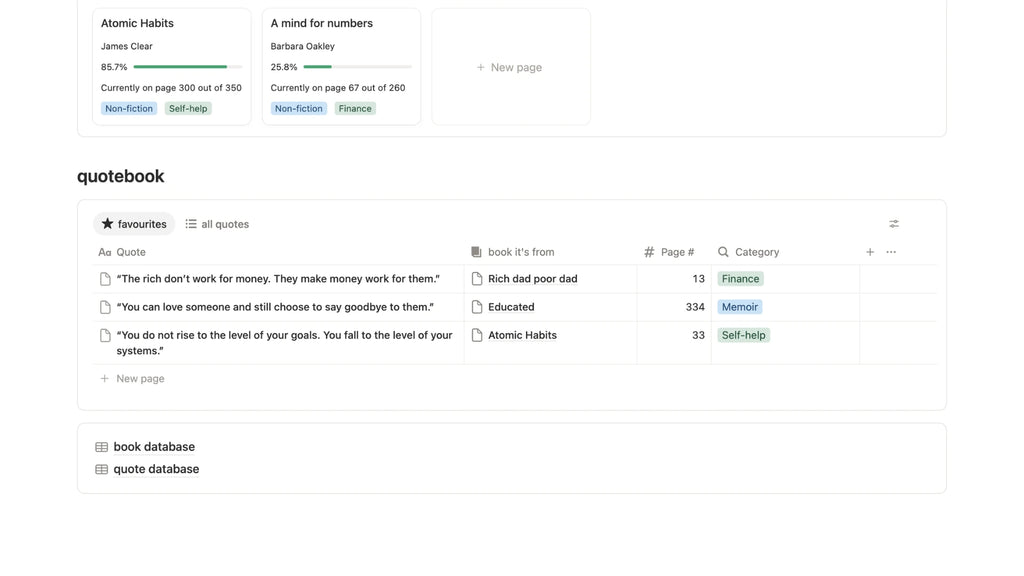
Task: Click the 25.8% progress bar
Action: (x=357, y=67)
